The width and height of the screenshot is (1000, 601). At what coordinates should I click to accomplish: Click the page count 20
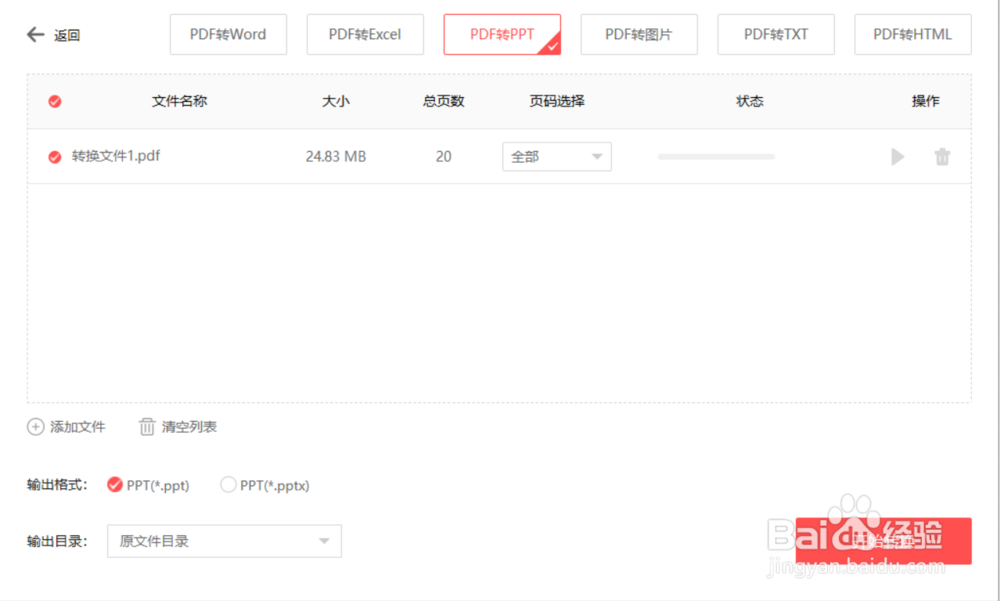click(444, 157)
